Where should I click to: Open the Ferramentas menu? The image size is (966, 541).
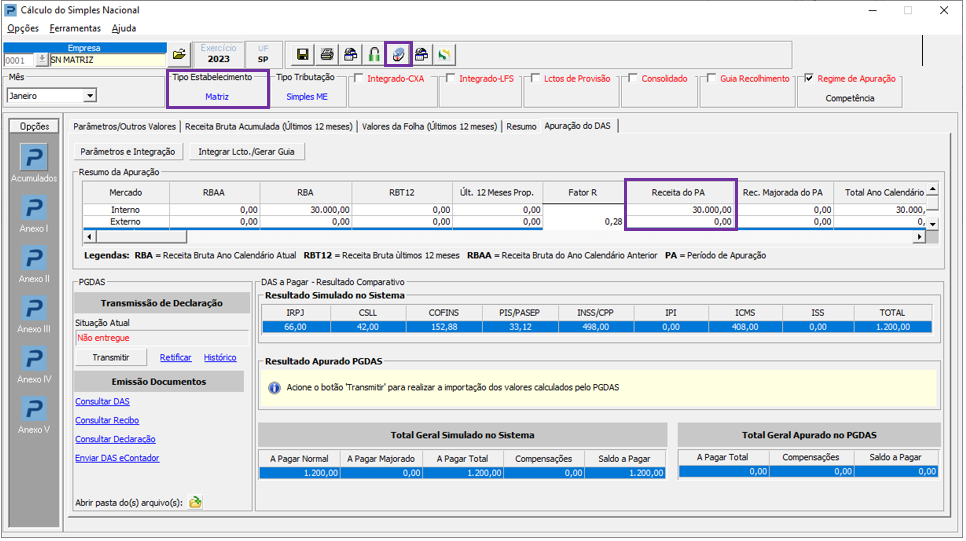(75, 28)
